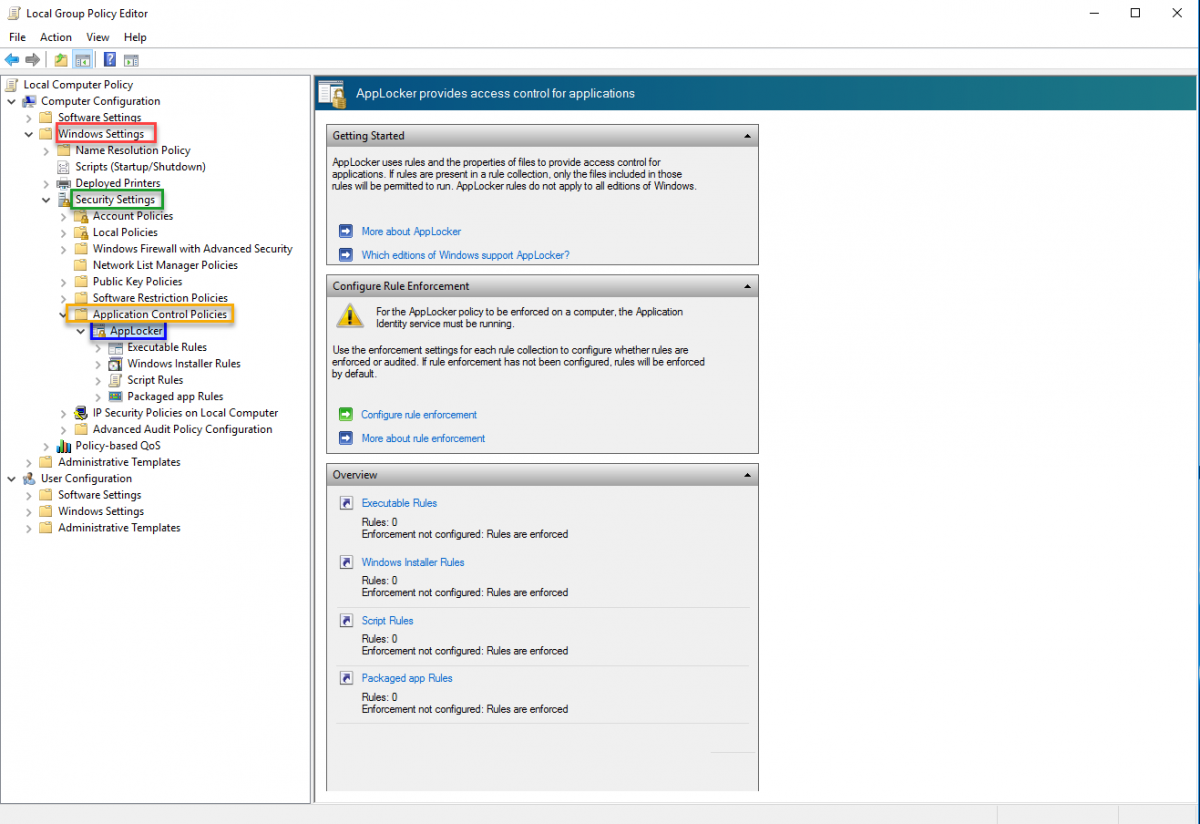
Task: Click the Up one level folder icon
Action: pos(61,60)
